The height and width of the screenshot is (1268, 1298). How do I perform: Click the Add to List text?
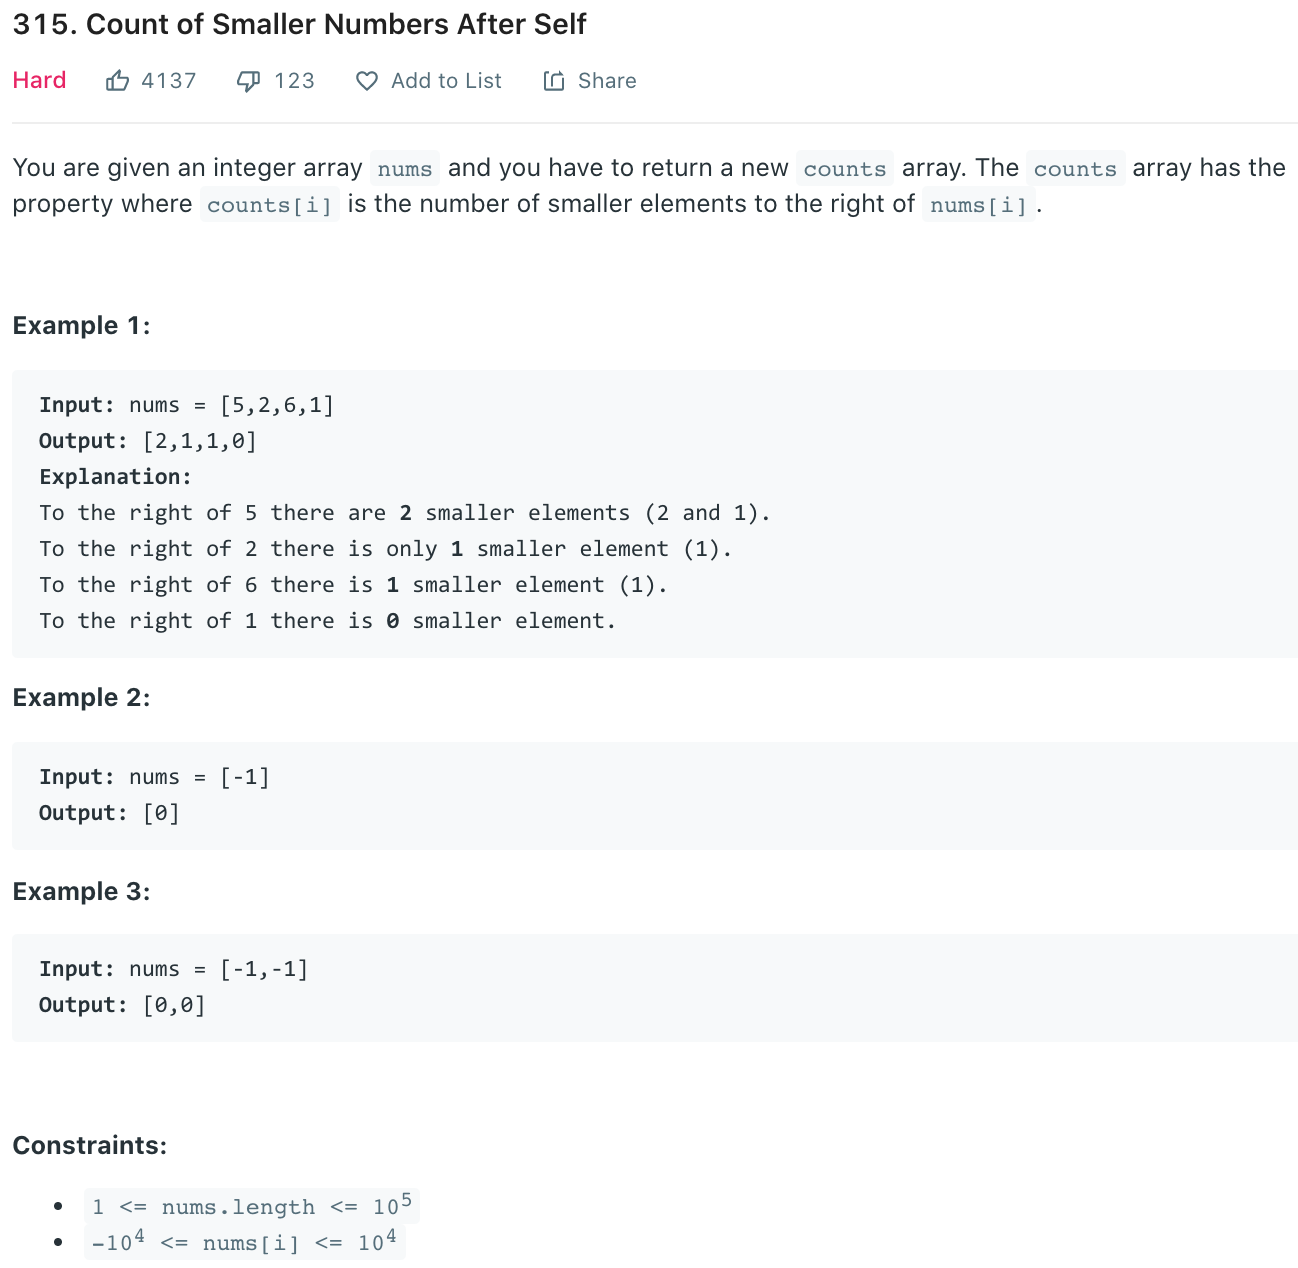point(446,80)
